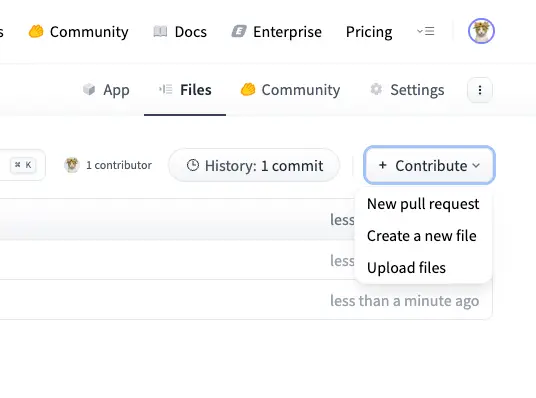536x398 pixels.
Task: Open the Pricing page link
Action: [x=369, y=32]
